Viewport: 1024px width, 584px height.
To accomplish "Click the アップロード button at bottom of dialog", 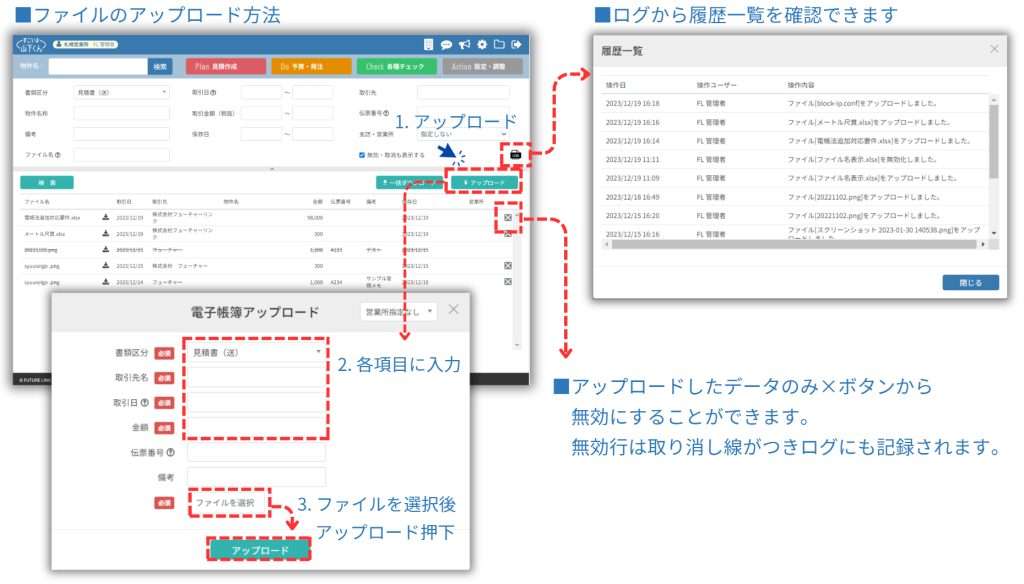I will 260,551.
